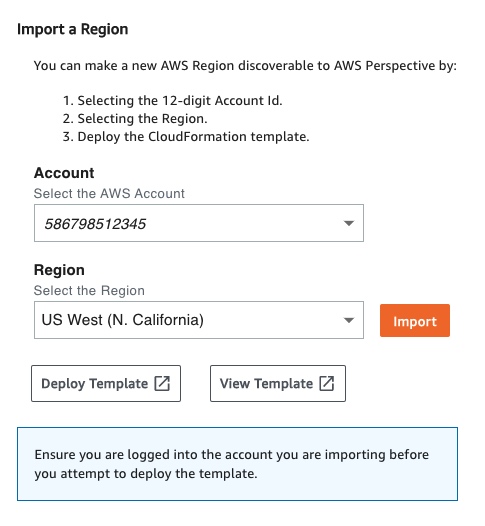
Task: Click the bold Account field label
Action: pyautogui.click(x=64, y=173)
